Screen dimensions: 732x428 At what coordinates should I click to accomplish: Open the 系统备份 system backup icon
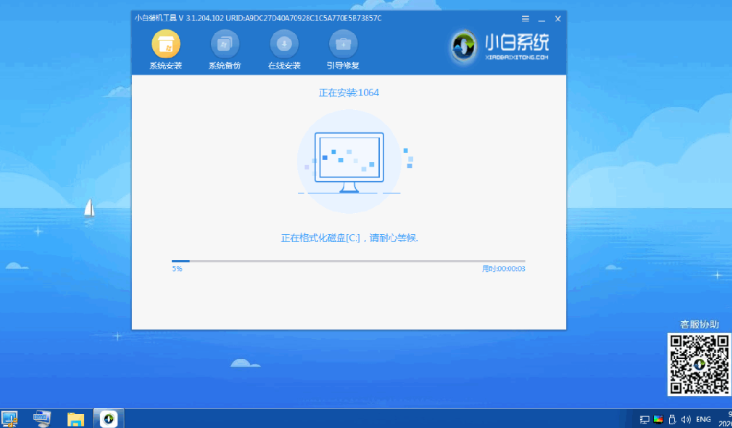(x=224, y=50)
